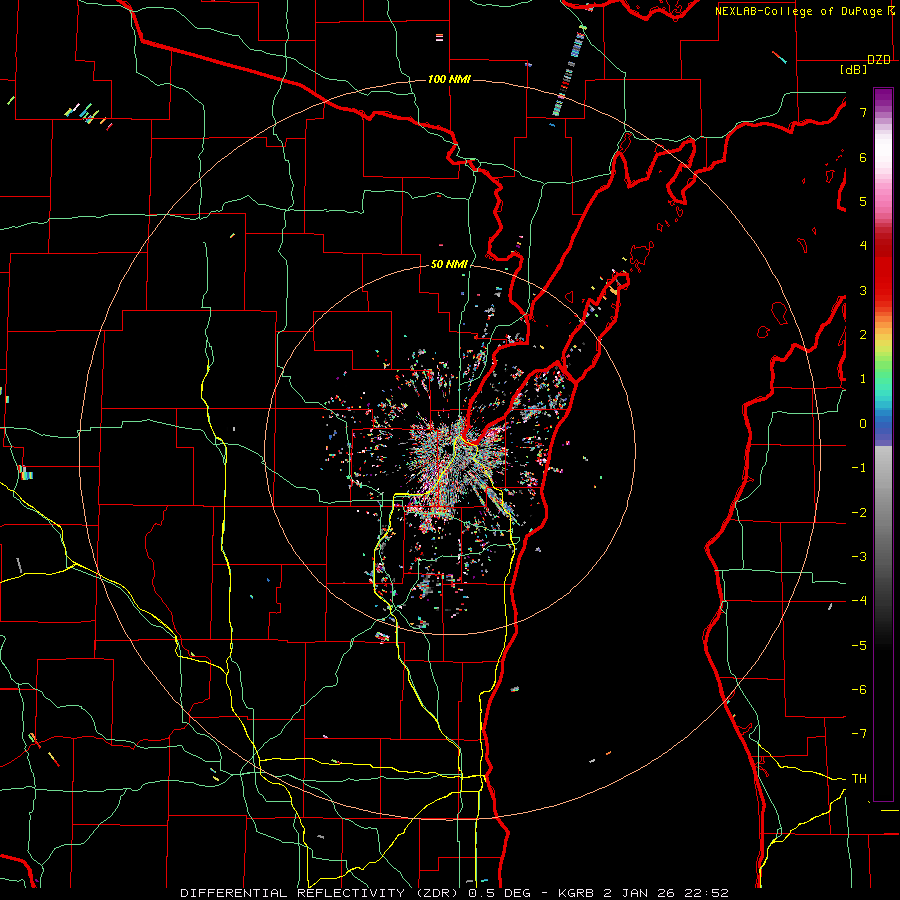Click the DZD label above the legend

[x=879, y=59]
